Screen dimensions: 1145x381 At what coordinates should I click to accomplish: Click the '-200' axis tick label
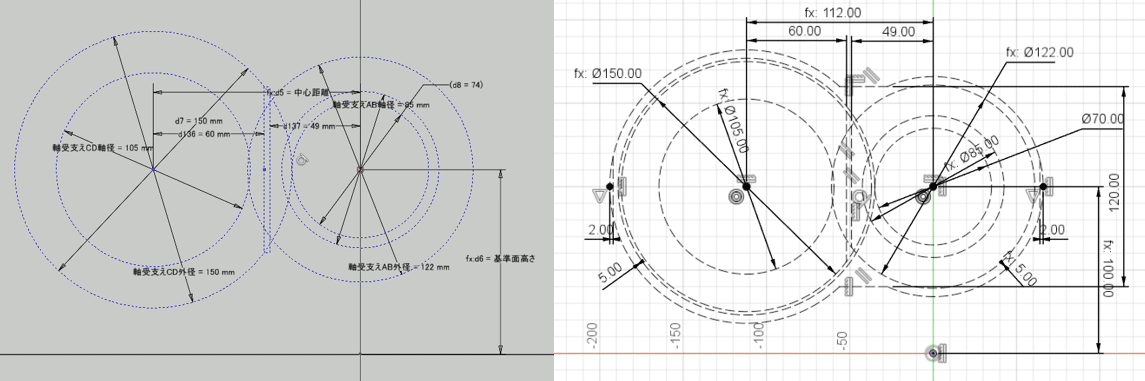[x=593, y=336]
